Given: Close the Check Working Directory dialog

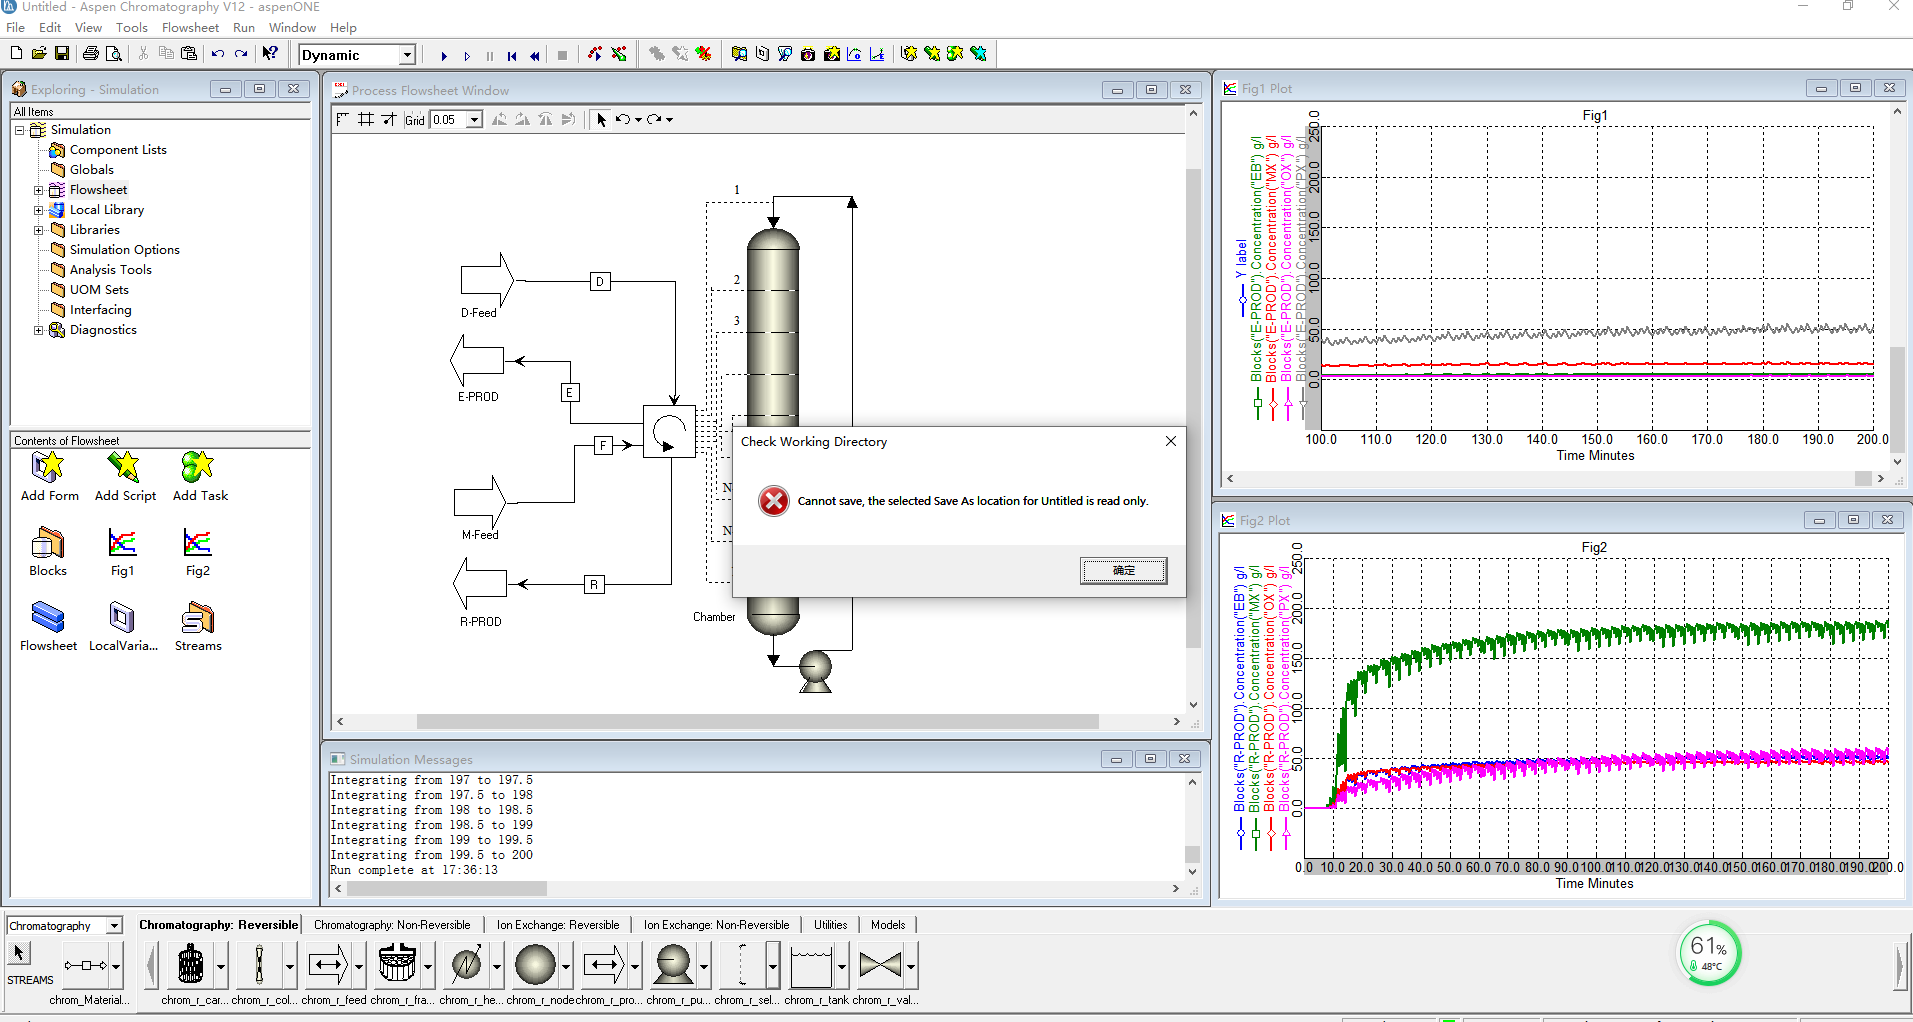Looking at the screenshot, I should (x=1170, y=441).
